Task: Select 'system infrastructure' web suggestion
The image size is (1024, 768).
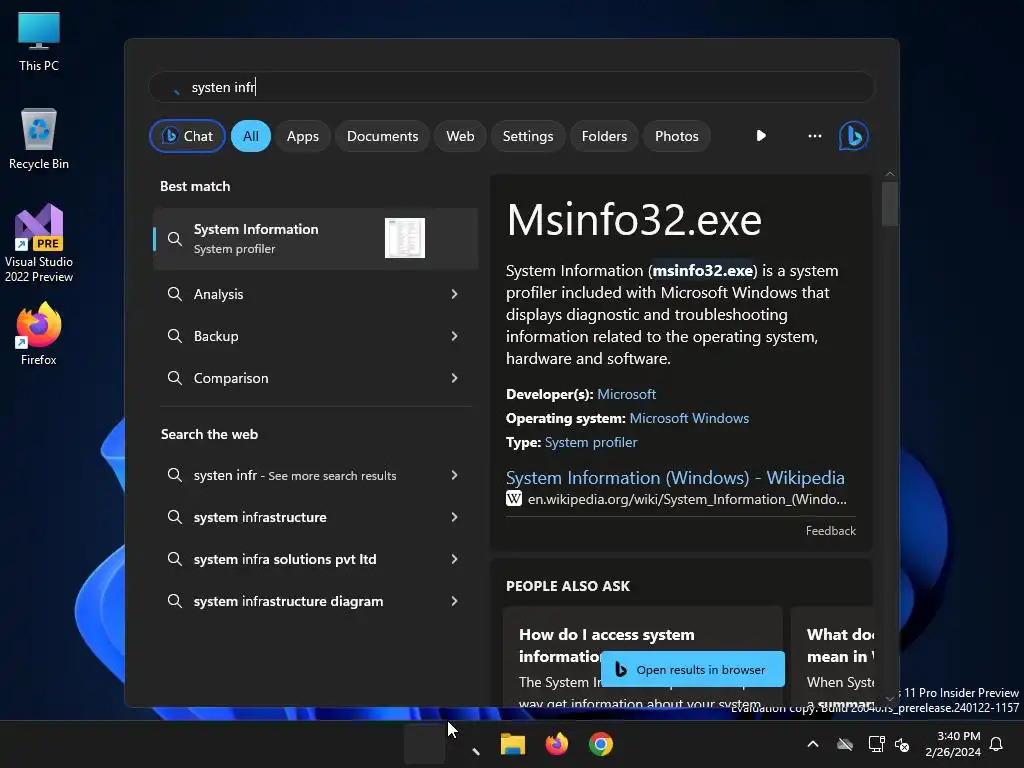Action: (315, 517)
